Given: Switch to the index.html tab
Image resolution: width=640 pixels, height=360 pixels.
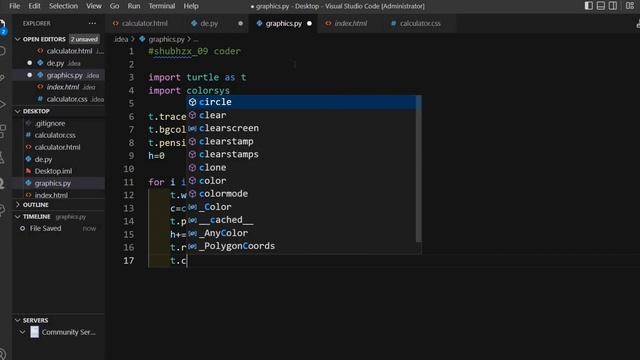Looking at the screenshot, I should pyautogui.click(x=351, y=24).
